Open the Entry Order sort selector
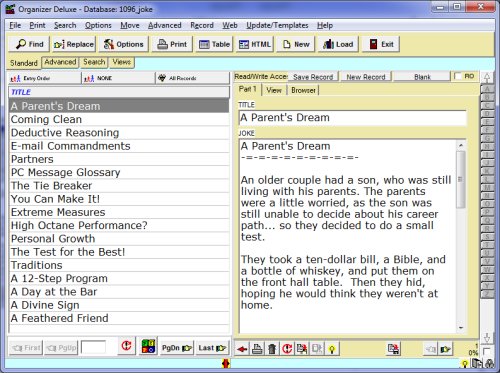Viewport: 500px width, 373px height. (x=44, y=78)
